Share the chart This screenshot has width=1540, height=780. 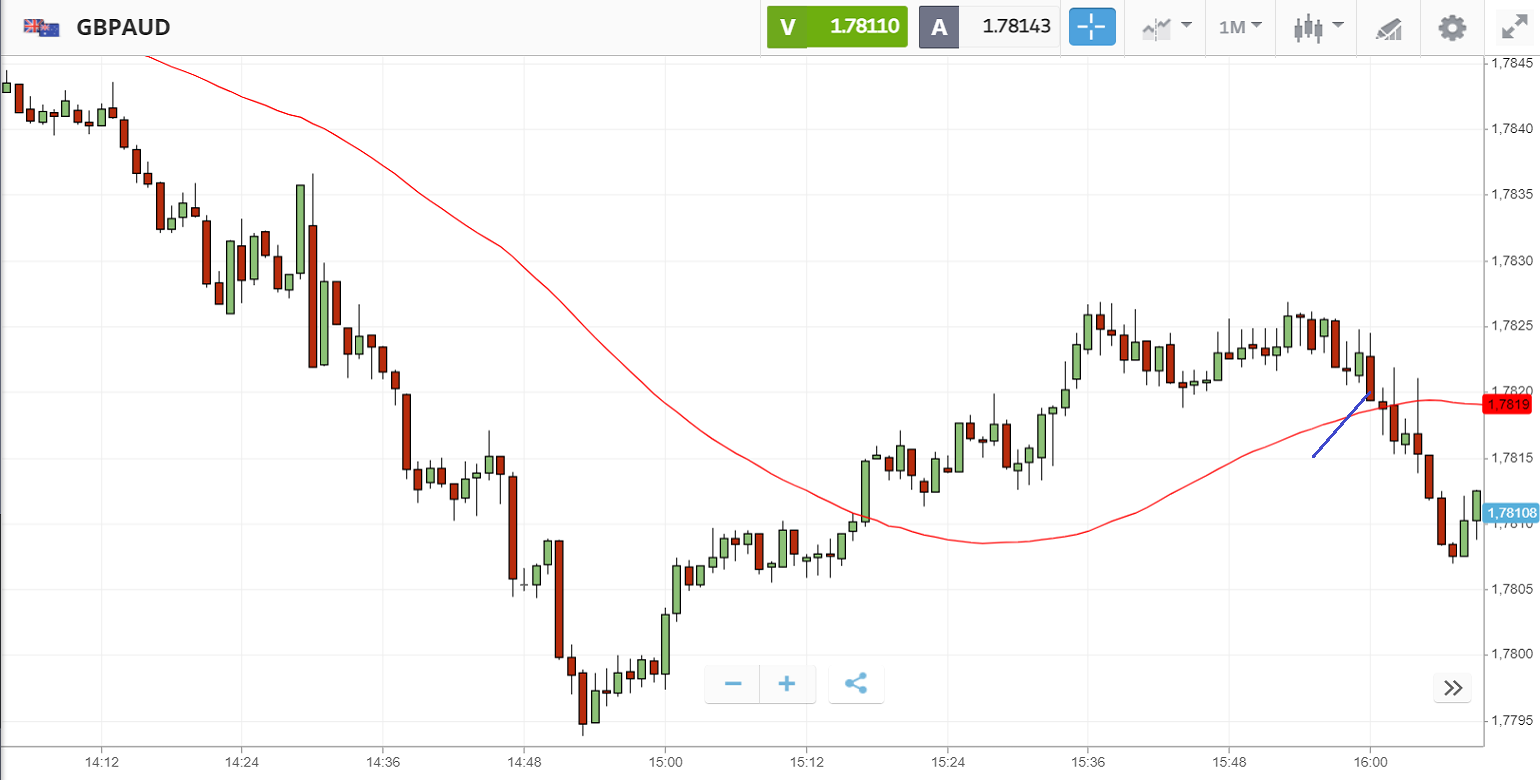(856, 684)
